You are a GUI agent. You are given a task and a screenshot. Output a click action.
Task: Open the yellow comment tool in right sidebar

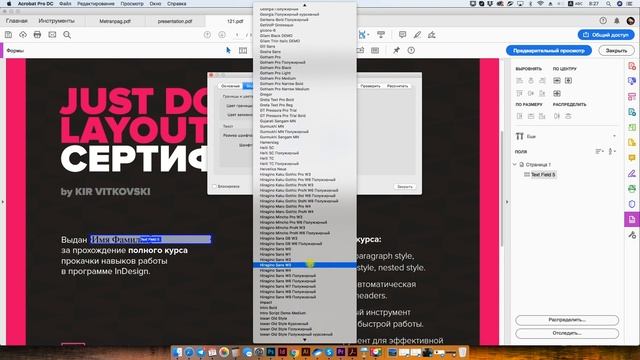click(x=632, y=158)
